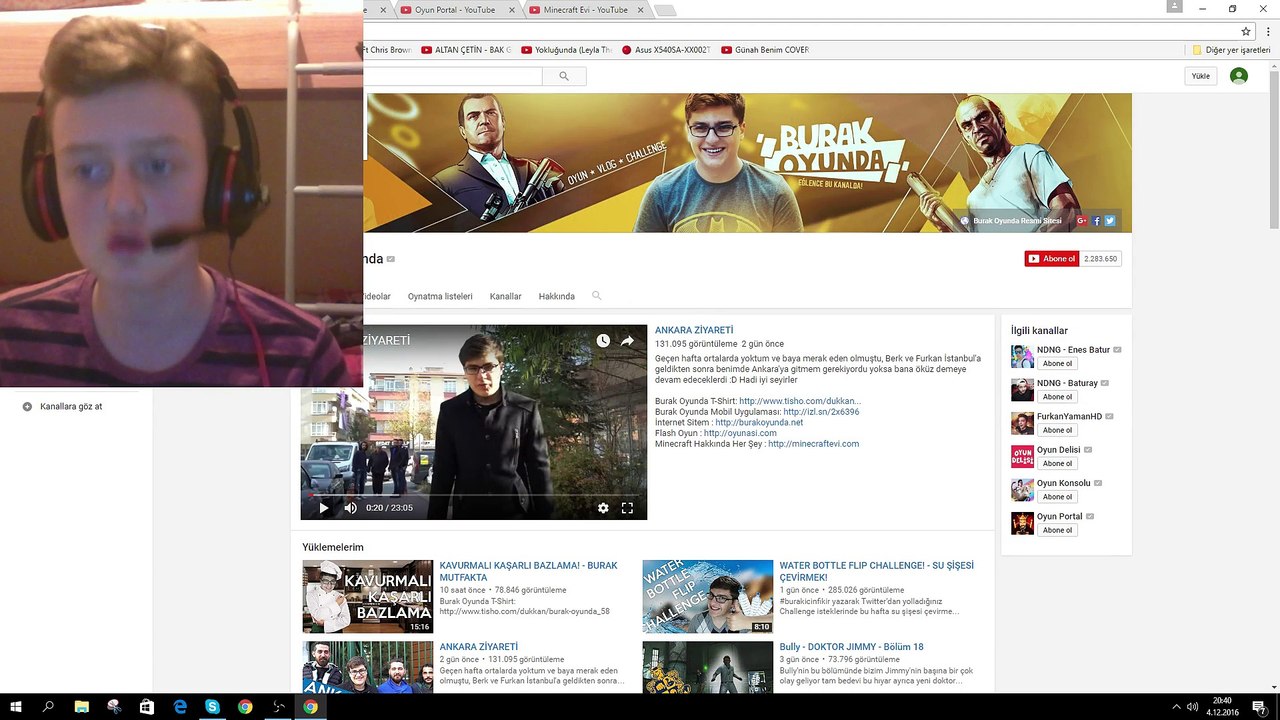Screen dimensions: 1280x720
Task: Open the Facebook link on the channel banner
Action: pos(1096,221)
